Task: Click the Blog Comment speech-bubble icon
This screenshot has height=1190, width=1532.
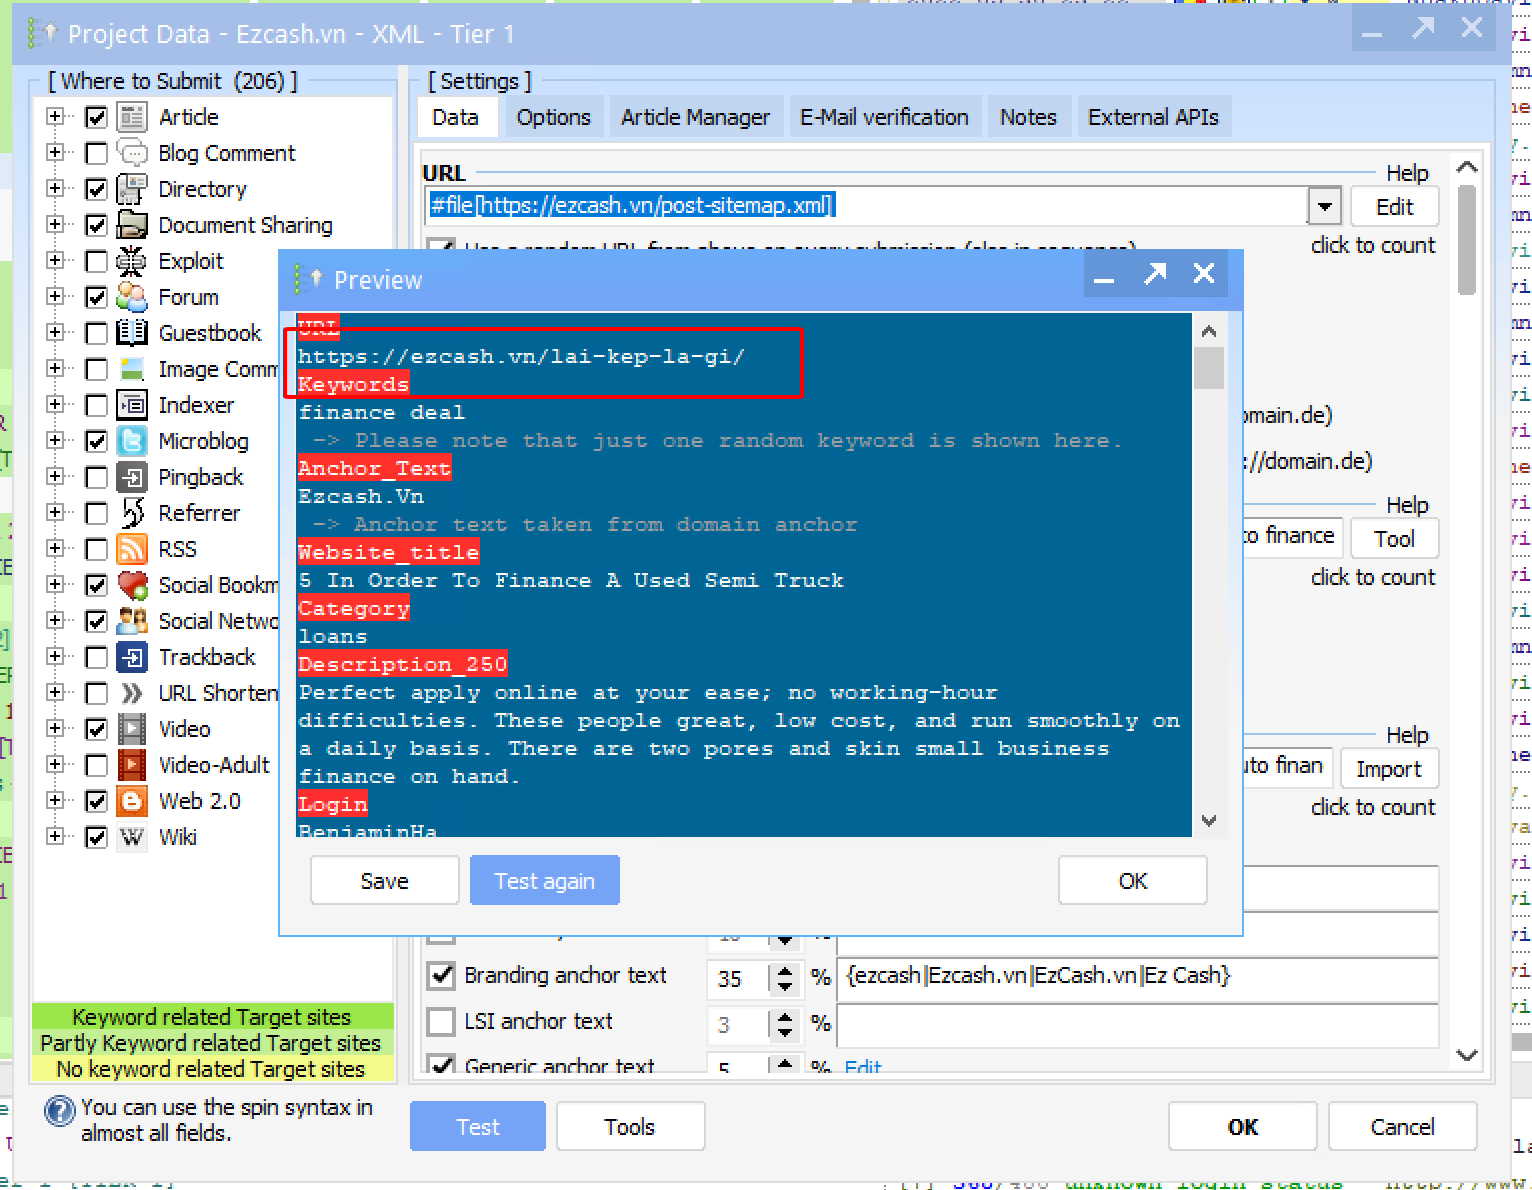Action: 132,153
